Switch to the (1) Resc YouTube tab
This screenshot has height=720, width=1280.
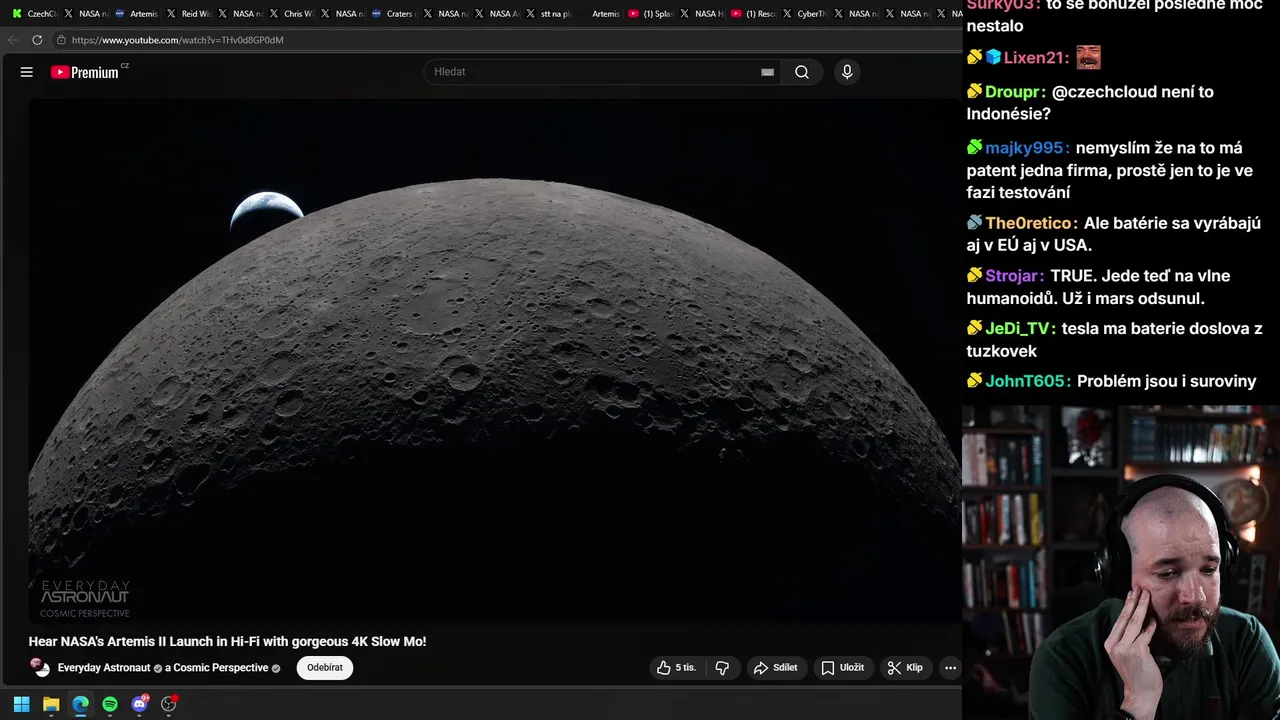click(x=753, y=14)
